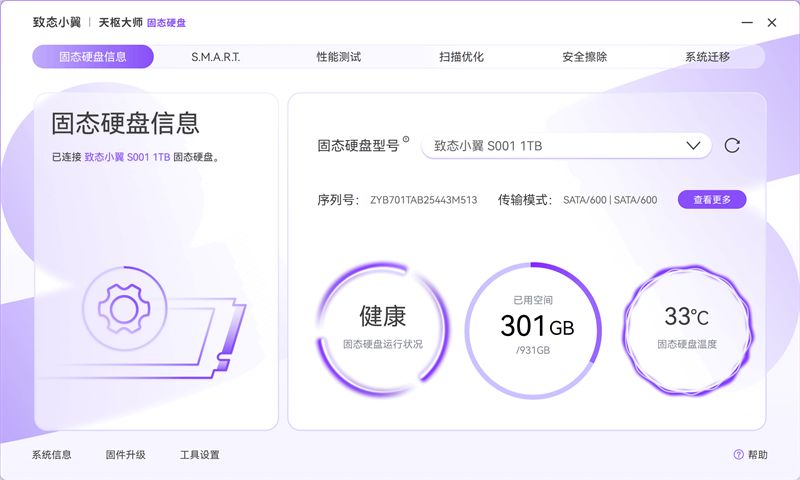Click the 33℃ temperature ring
The image size is (800, 480).
[x=687, y=330]
